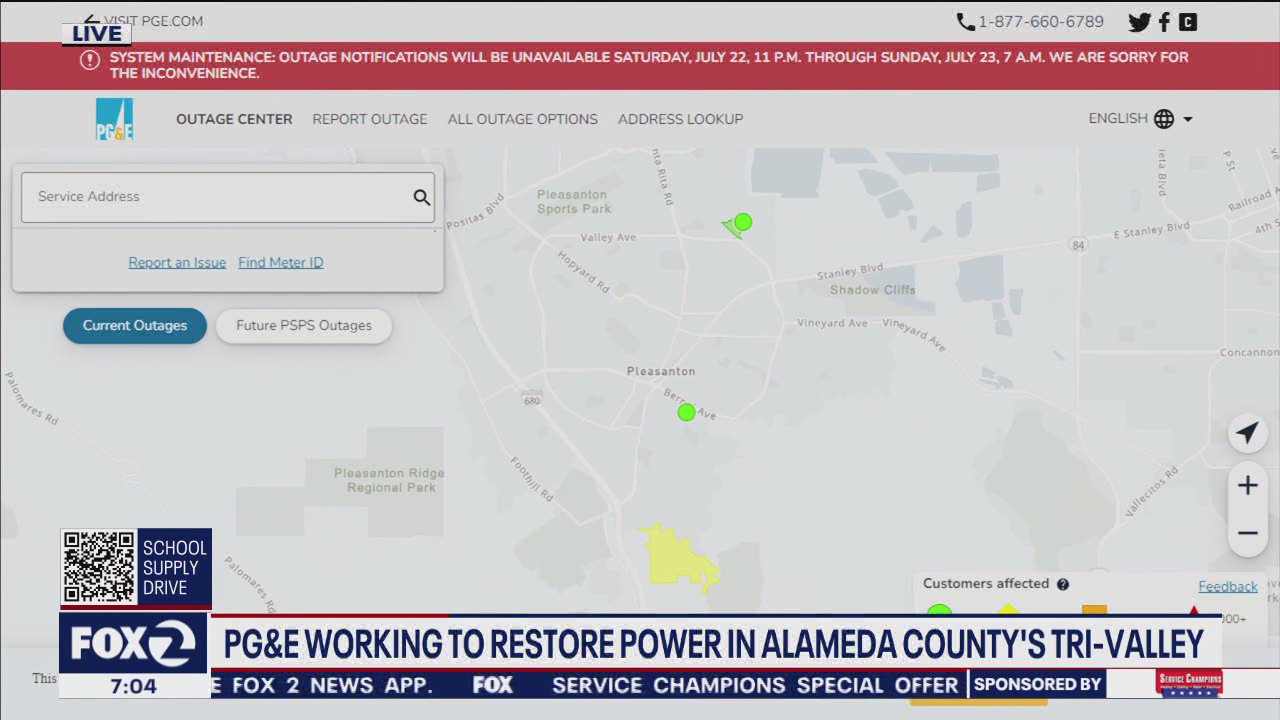Zoom out using the minus icon
This screenshot has height=720, width=1280.
(x=1247, y=533)
